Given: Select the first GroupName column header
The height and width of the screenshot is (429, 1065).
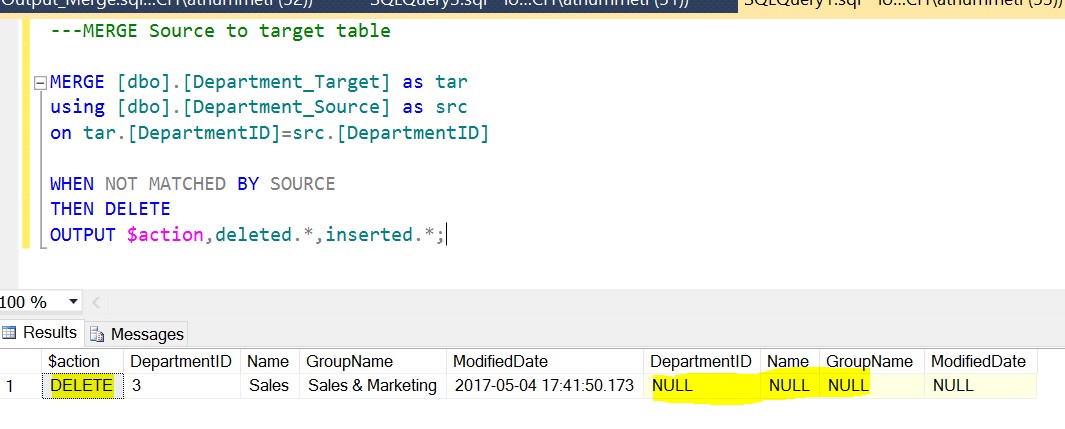Looking at the screenshot, I should click(372, 361).
